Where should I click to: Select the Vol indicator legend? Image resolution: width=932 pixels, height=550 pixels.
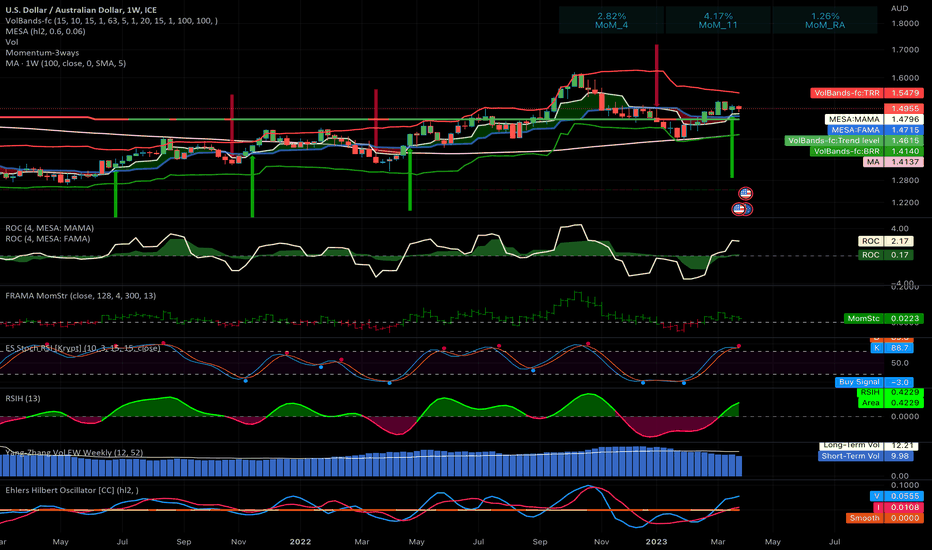[x=12, y=42]
